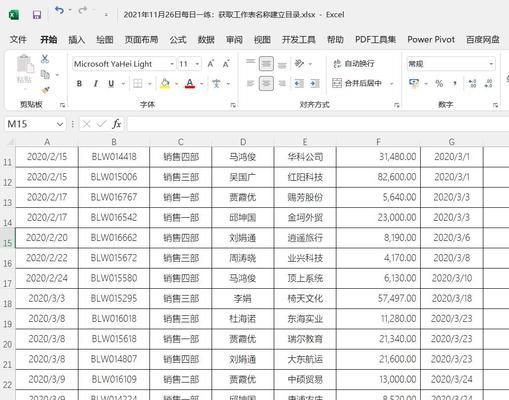Decrease font size with smaller A icon
This screenshot has width=509, height=400.
pyautogui.click(x=226, y=64)
